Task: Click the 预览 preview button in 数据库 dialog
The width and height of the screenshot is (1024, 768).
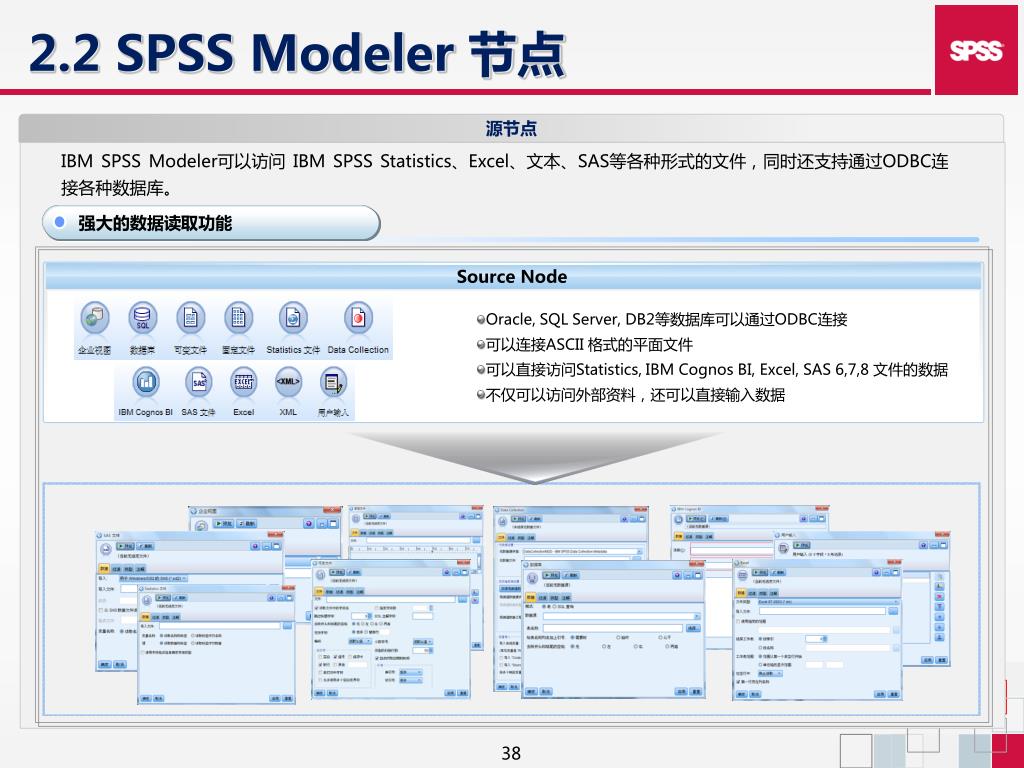Action: (551, 575)
